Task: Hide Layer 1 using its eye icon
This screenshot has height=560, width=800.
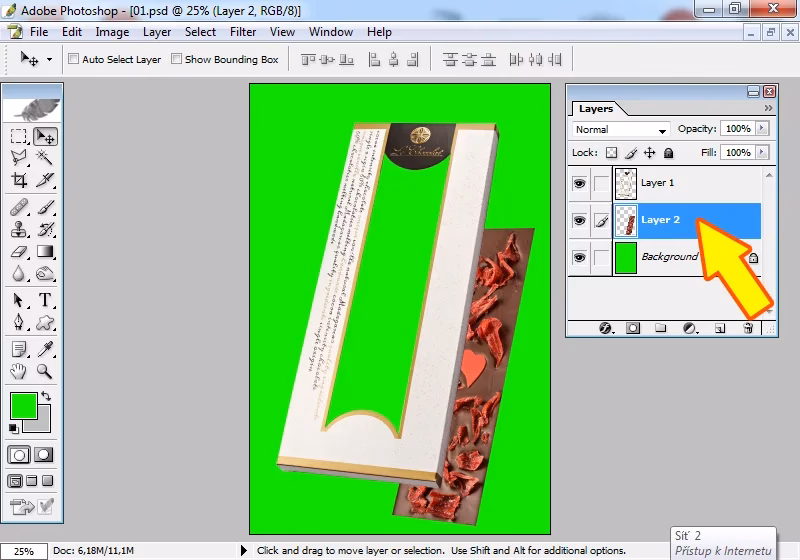Action: tap(579, 184)
